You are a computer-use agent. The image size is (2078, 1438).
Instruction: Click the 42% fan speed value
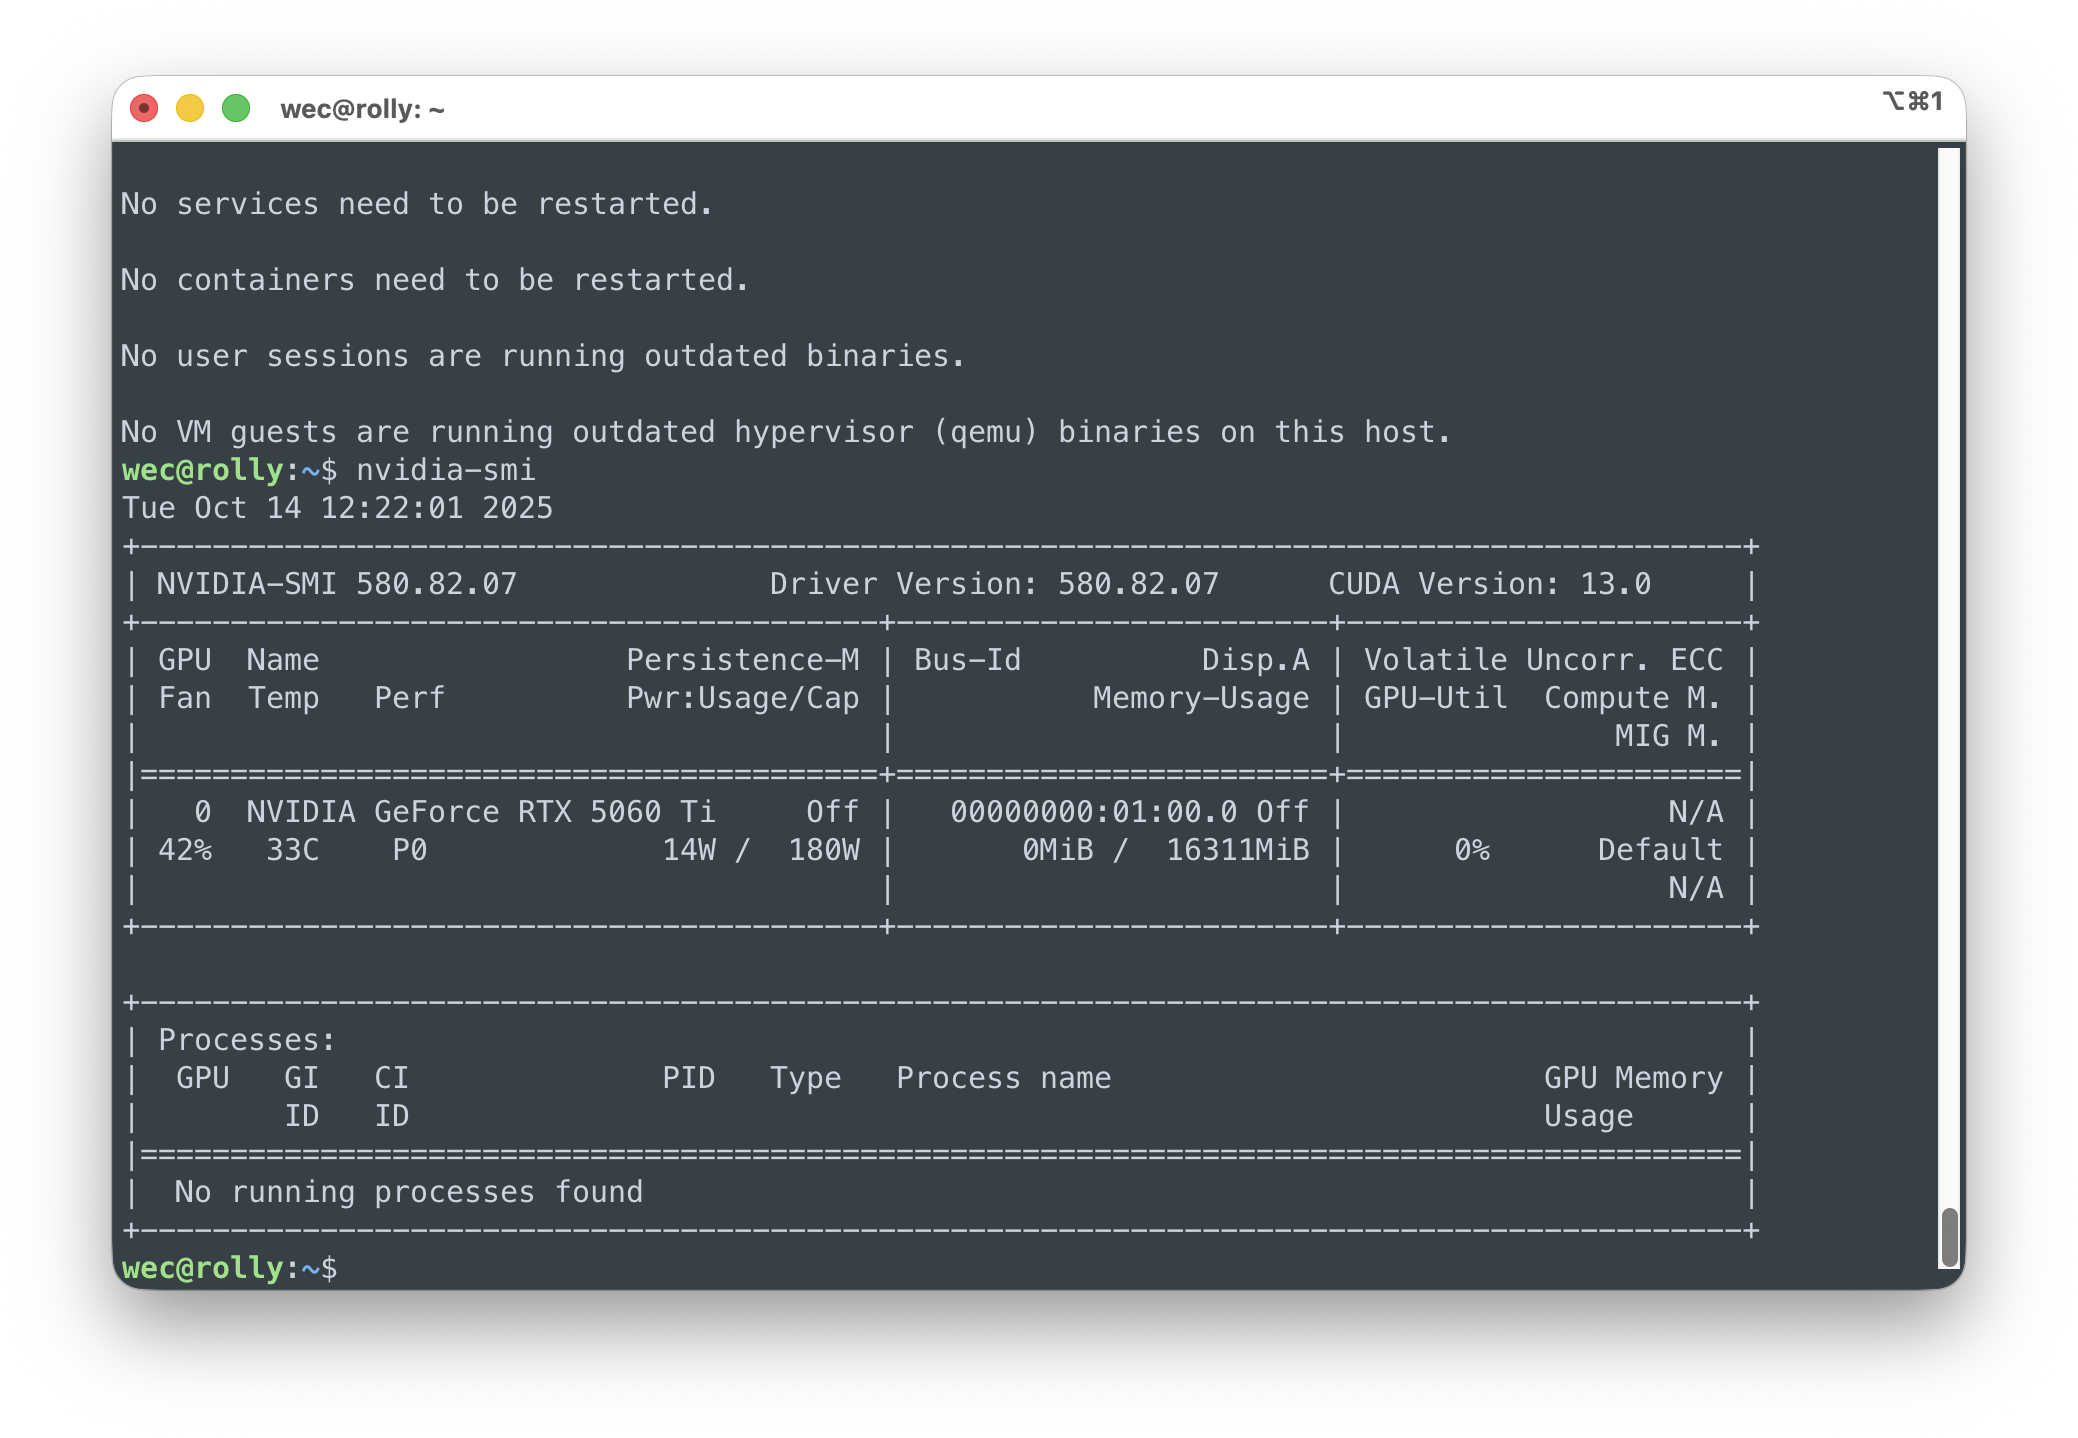(185, 850)
